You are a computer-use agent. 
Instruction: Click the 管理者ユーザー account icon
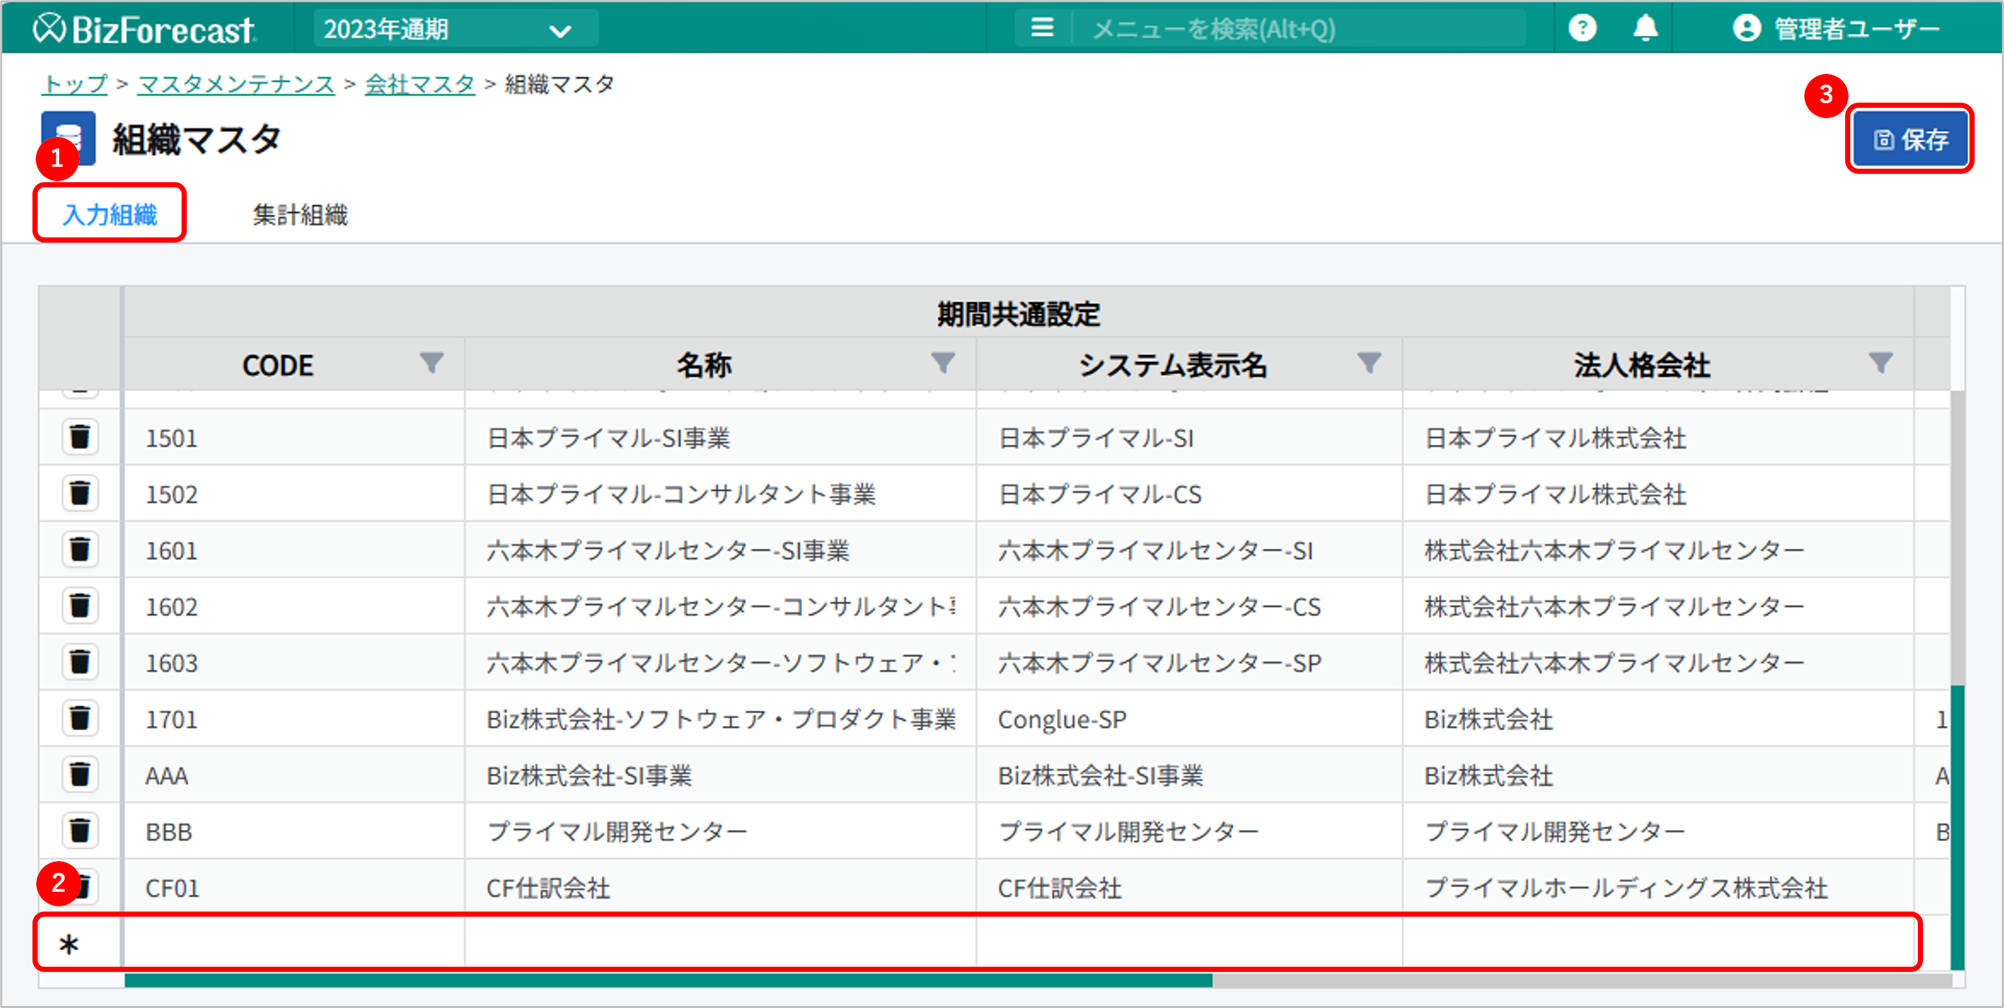pos(1746,28)
